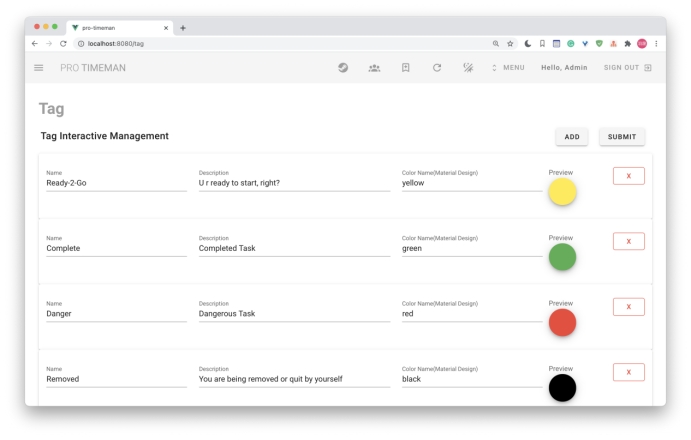Click the bookmark tag icon in header
The height and width of the screenshot is (440, 691).
[x=405, y=67]
